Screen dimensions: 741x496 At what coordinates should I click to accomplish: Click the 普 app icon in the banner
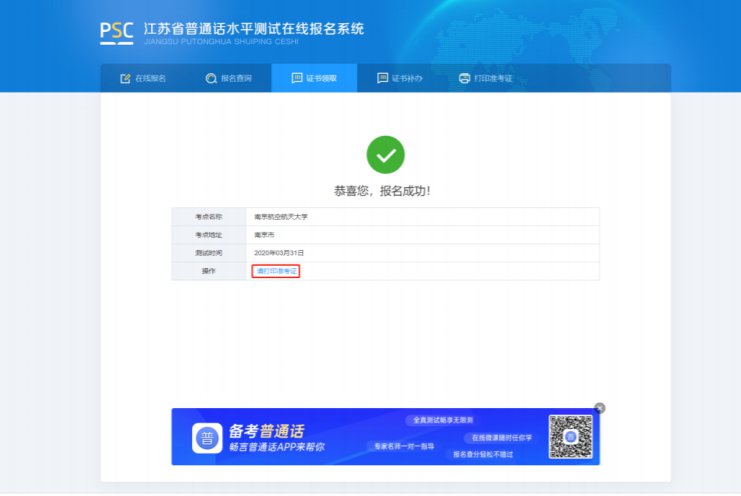click(x=207, y=438)
